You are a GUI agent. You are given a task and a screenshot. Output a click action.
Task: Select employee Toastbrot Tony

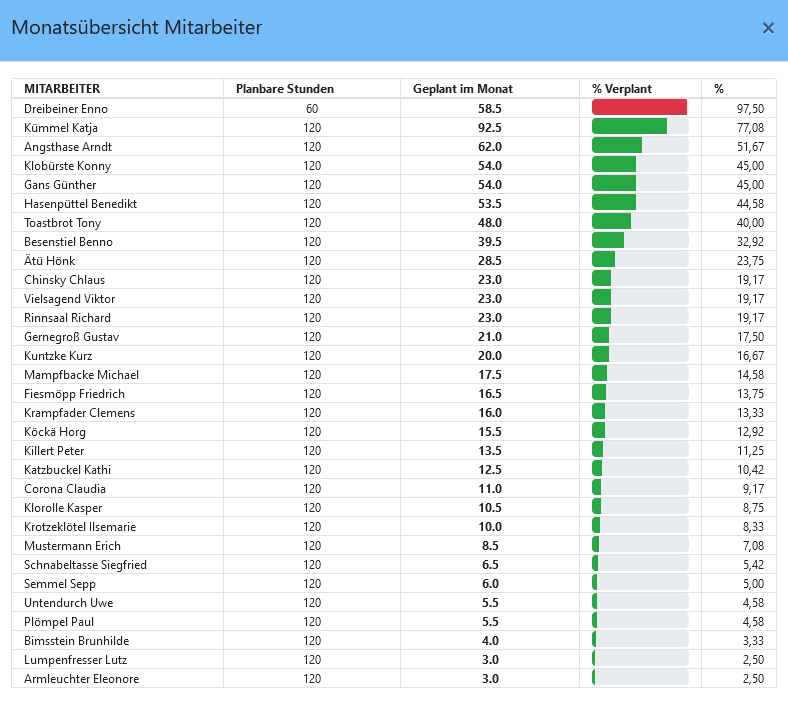tap(62, 223)
